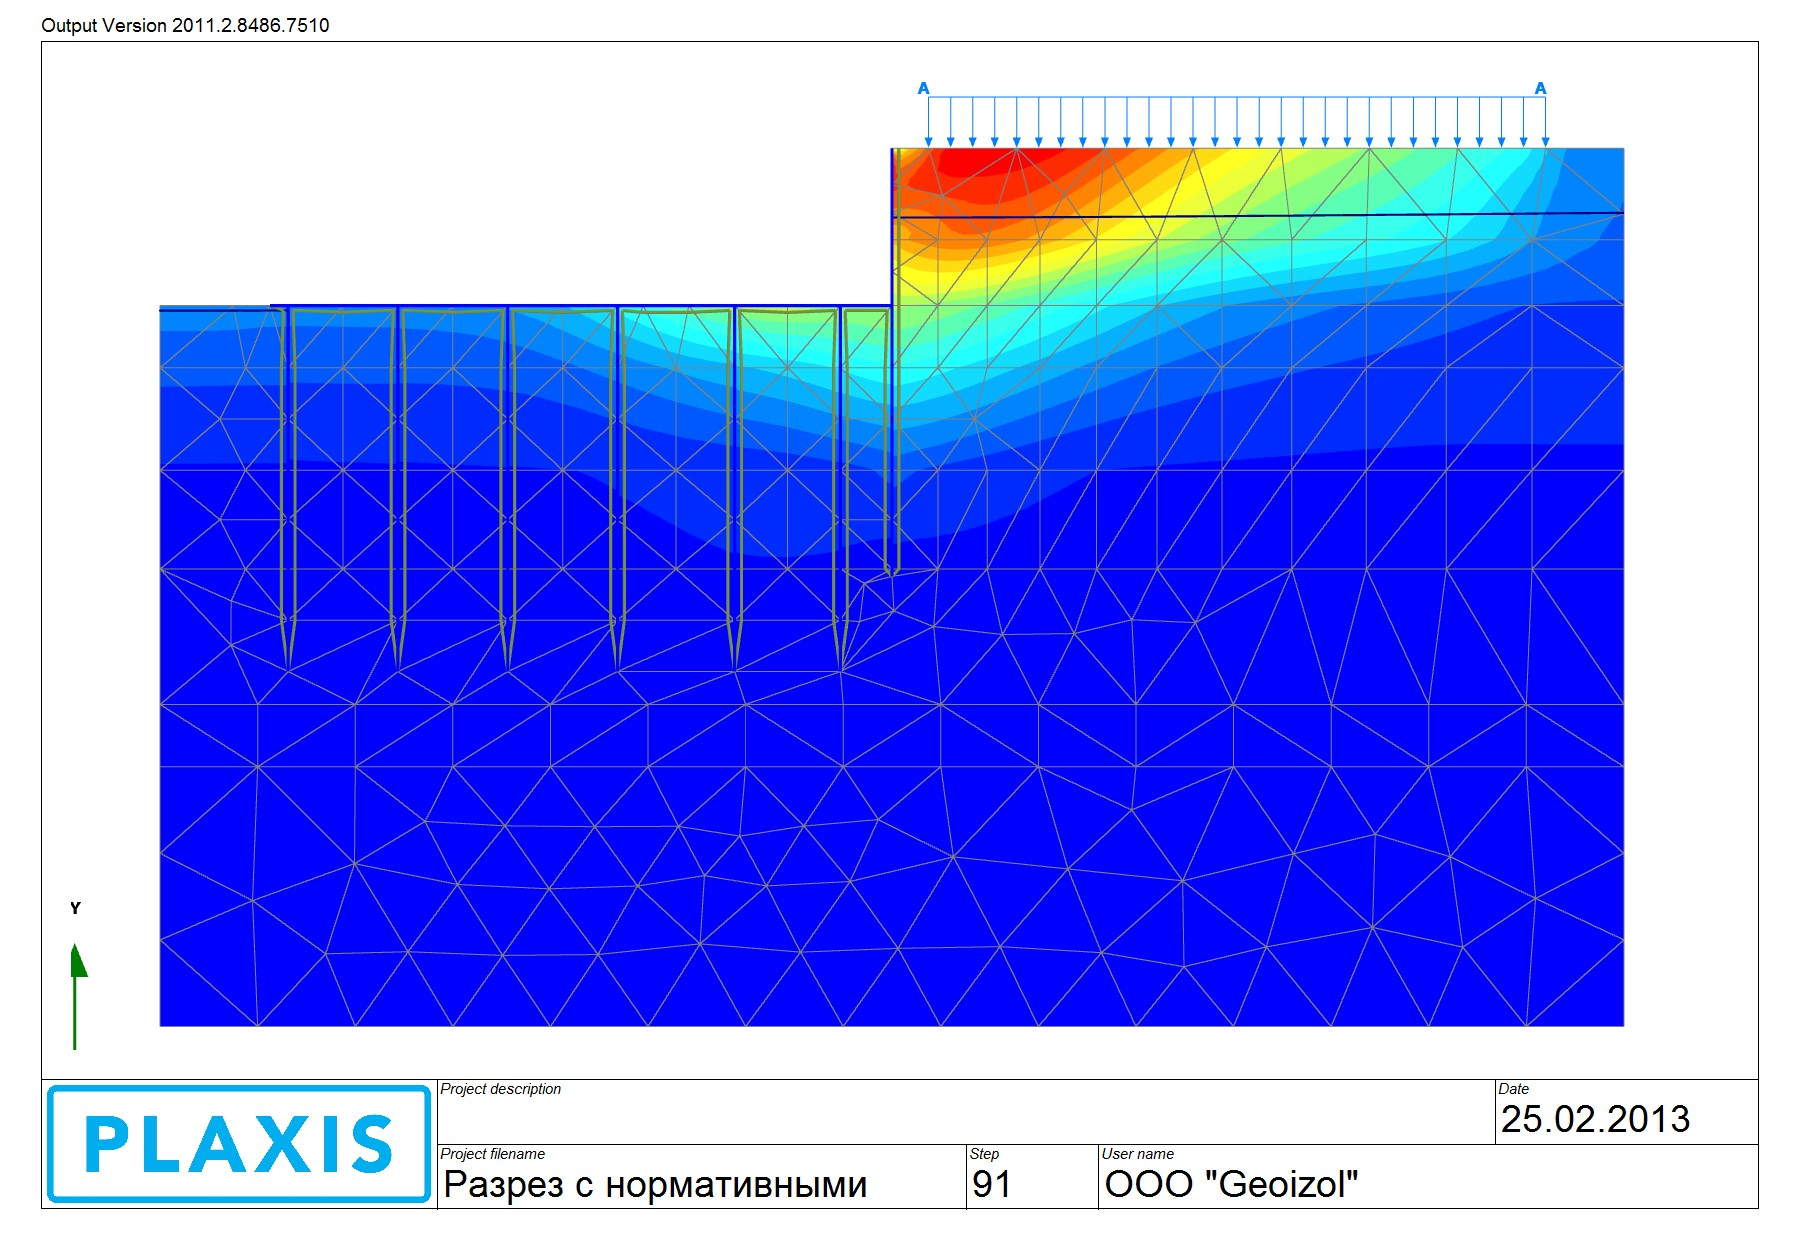Click the horizontal water level line
Image resolution: width=1800 pixels, height=1250 pixels.
[1258, 215]
